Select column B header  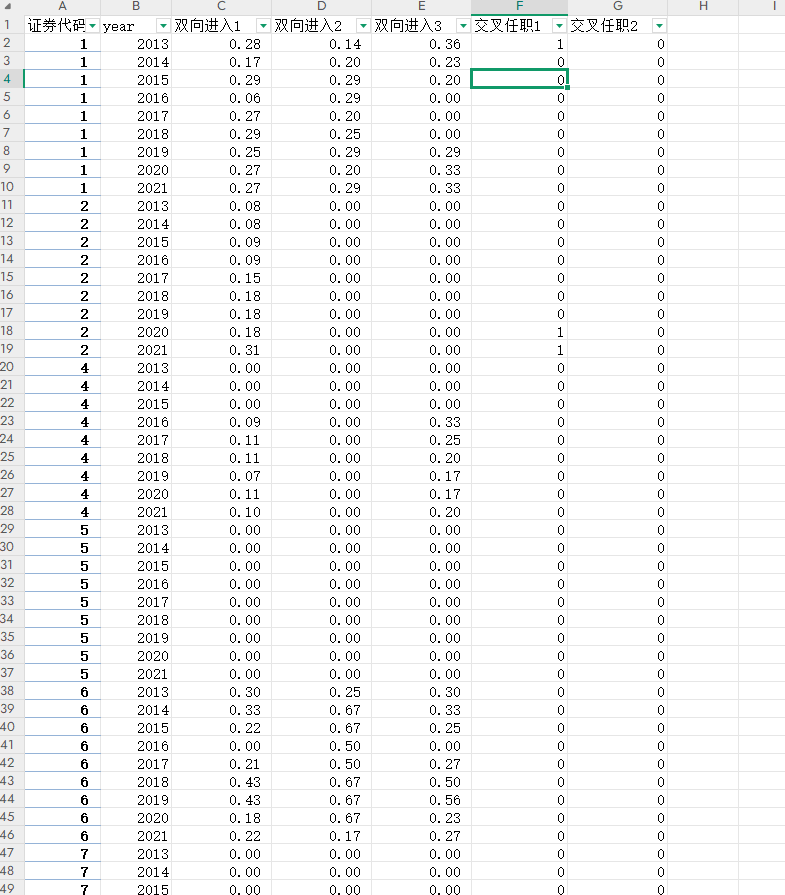[136, 6]
